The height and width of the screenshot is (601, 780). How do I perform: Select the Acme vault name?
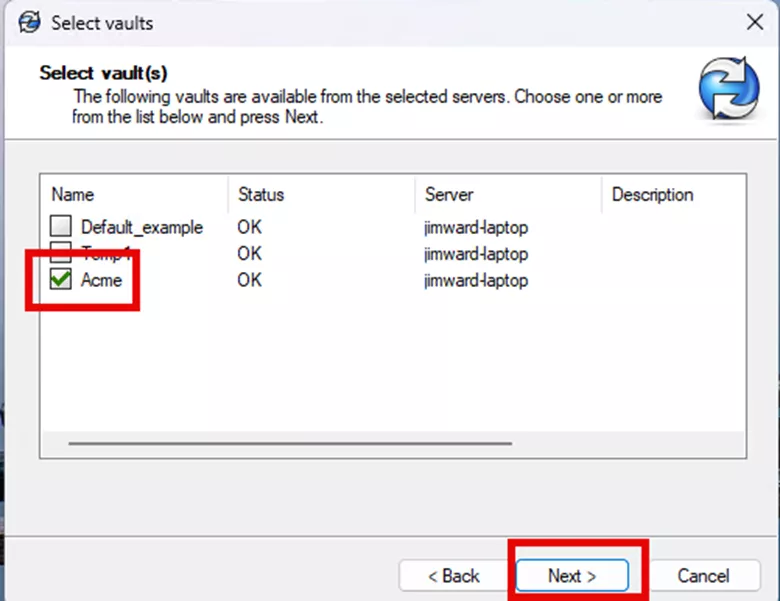point(101,280)
